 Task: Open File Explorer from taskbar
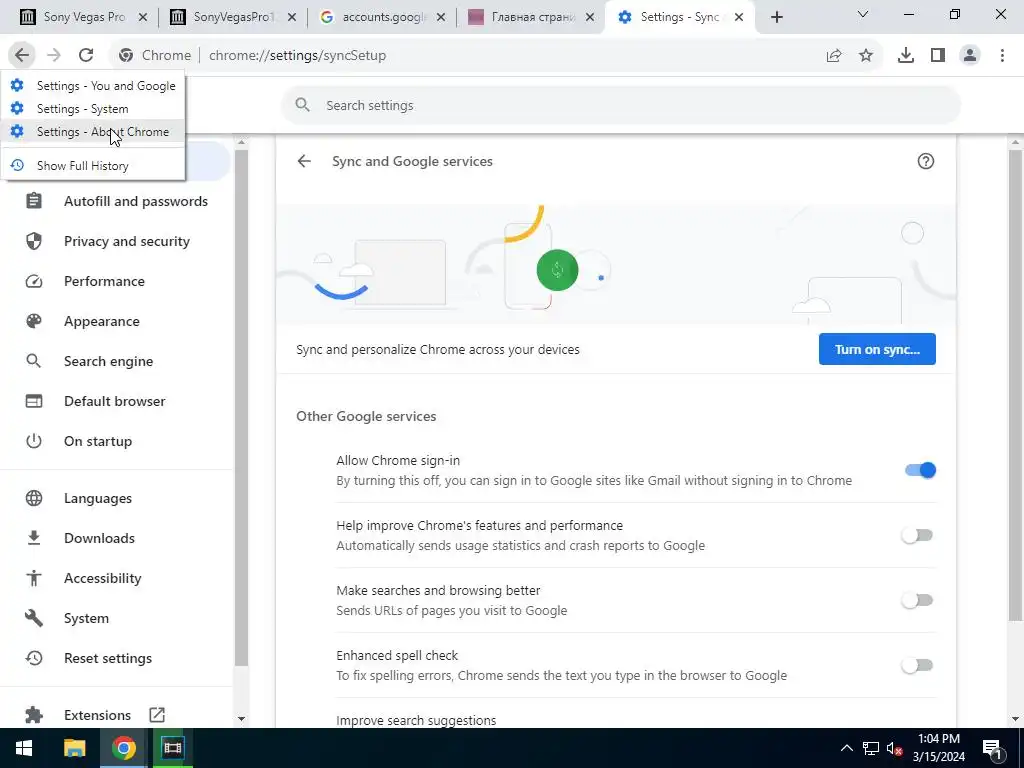[74, 748]
